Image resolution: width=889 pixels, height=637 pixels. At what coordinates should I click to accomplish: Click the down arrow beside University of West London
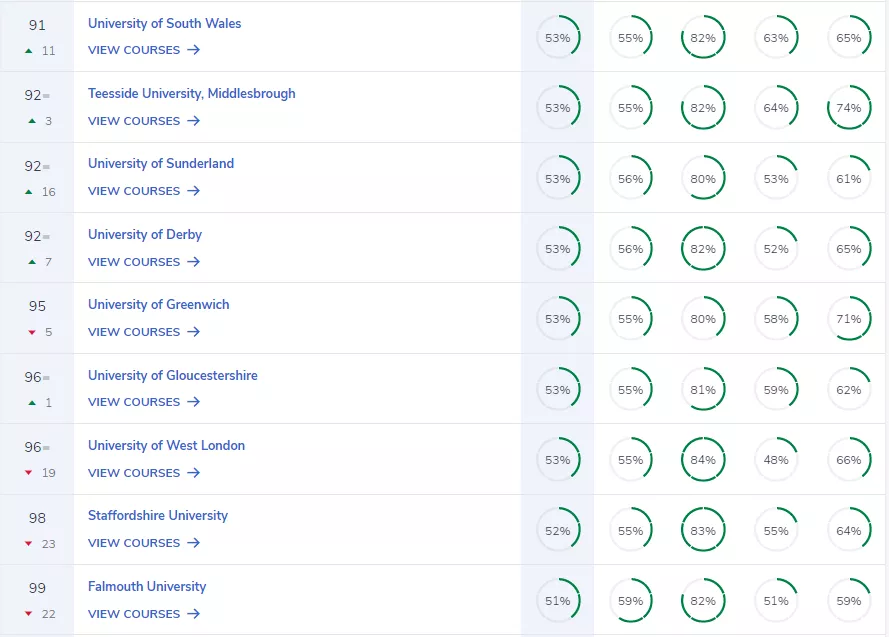[27, 472]
